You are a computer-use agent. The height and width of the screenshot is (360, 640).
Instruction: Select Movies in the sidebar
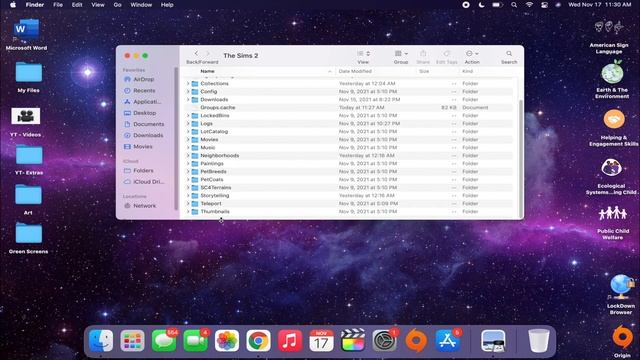(138, 146)
